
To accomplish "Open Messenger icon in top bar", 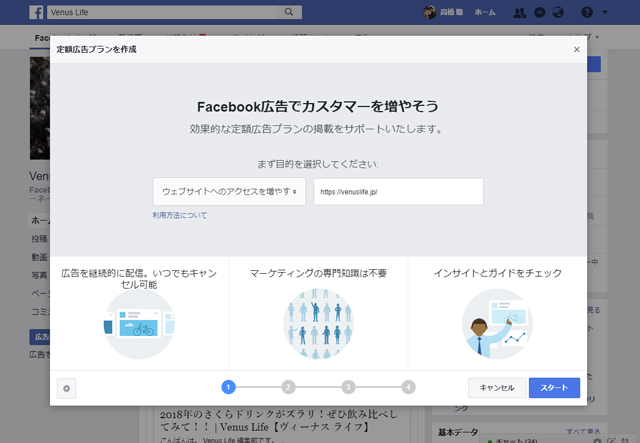I will coord(540,13).
